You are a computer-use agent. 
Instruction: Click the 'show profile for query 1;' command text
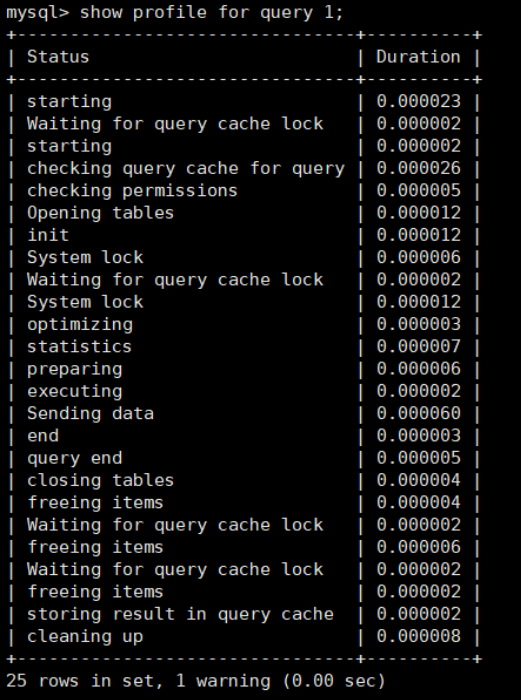pyautogui.click(x=211, y=12)
